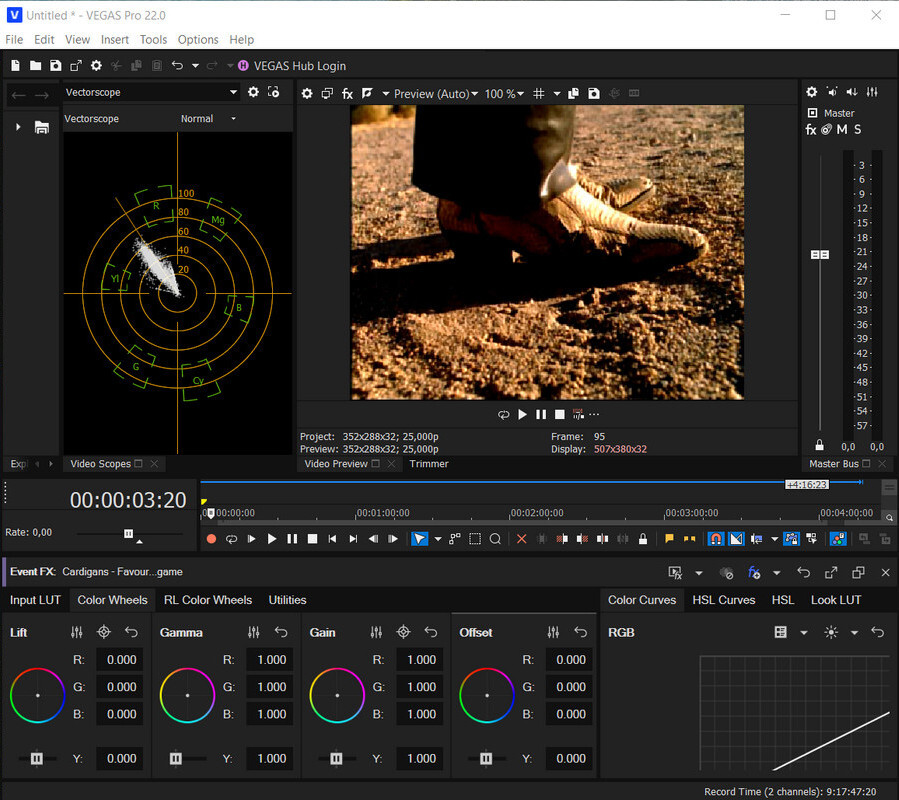Create a new project with the New icon

click(x=15, y=66)
